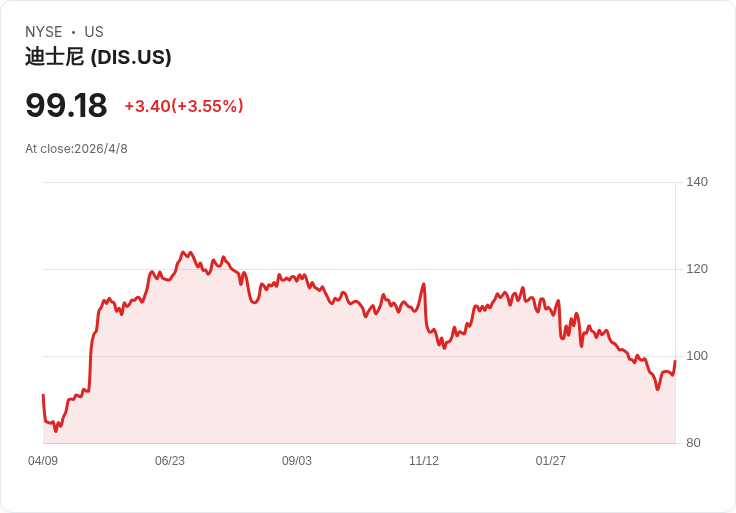Click the 04/09 date axis label
736x513 pixels.
43,460
